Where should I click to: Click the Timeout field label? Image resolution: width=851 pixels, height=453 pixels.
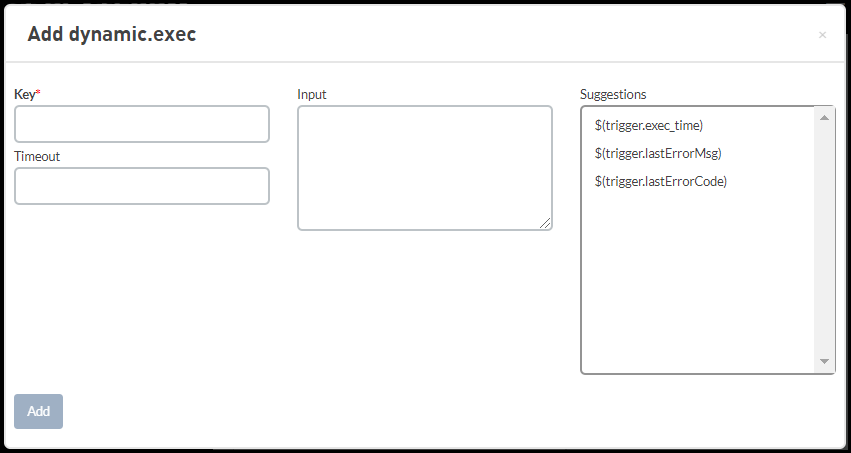pos(37,156)
